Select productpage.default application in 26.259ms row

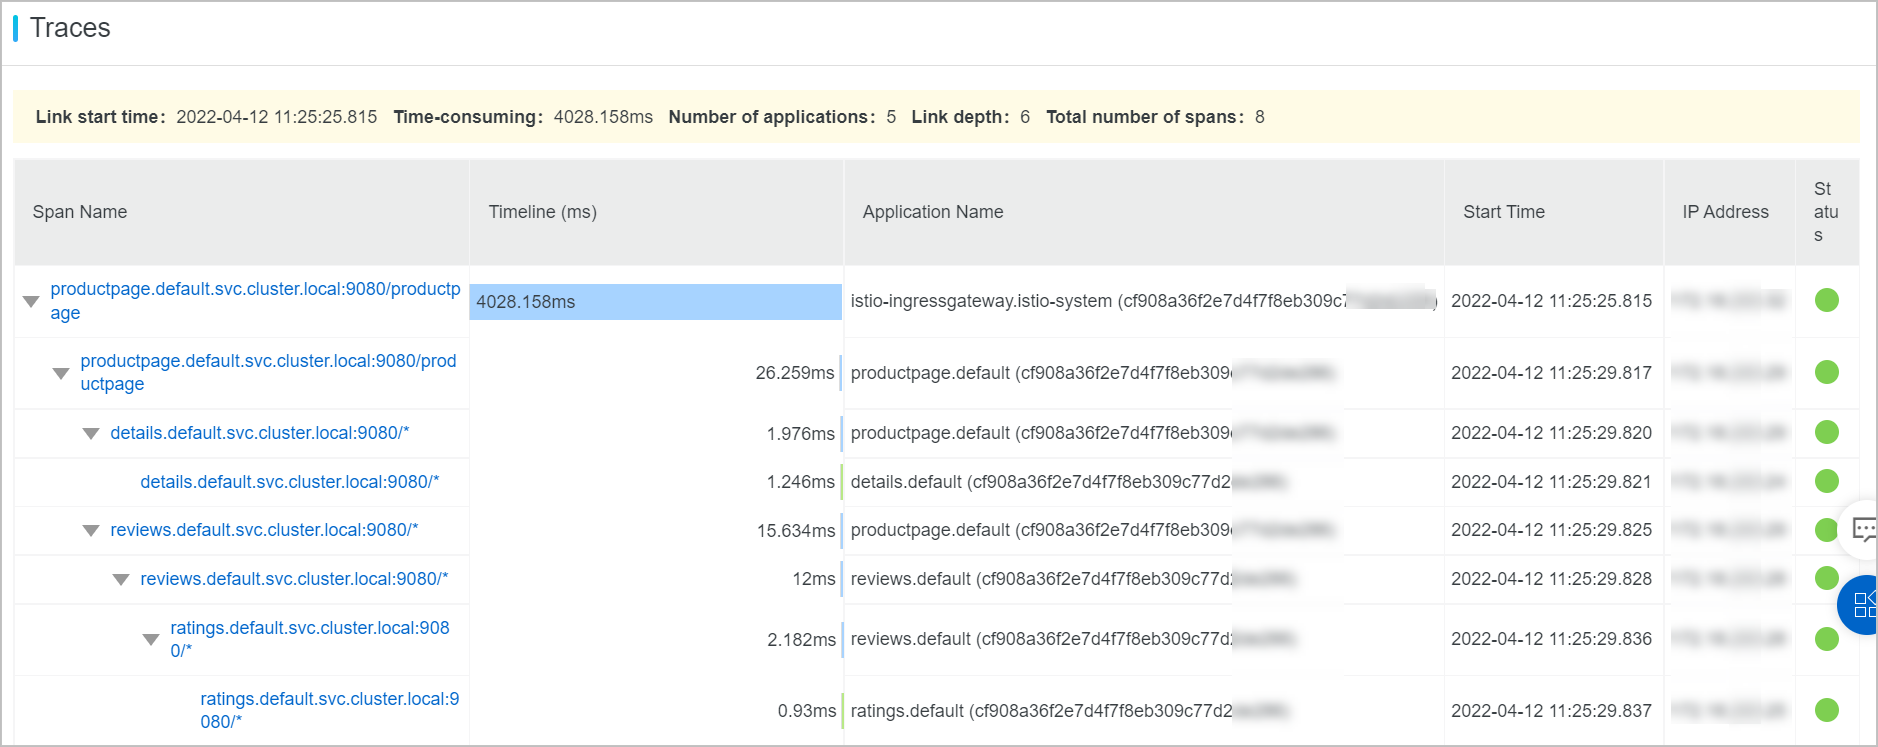[1091, 373]
